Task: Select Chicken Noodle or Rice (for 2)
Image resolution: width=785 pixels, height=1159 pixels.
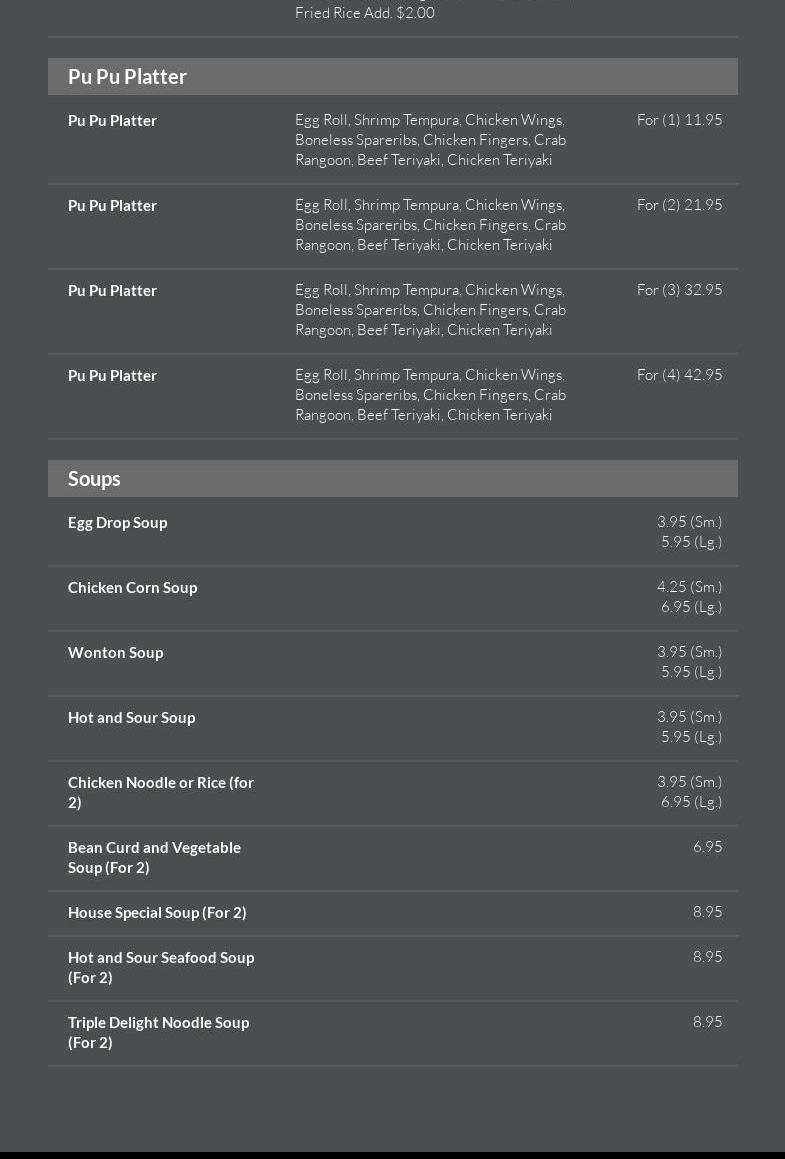Action: (x=161, y=792)
